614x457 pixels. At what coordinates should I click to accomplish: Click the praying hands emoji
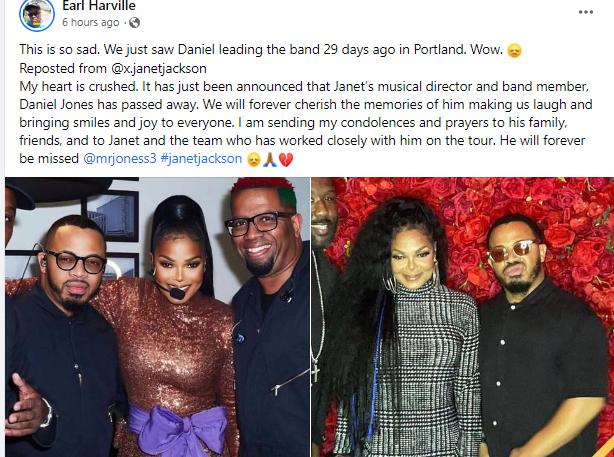[x=270, y=160]
